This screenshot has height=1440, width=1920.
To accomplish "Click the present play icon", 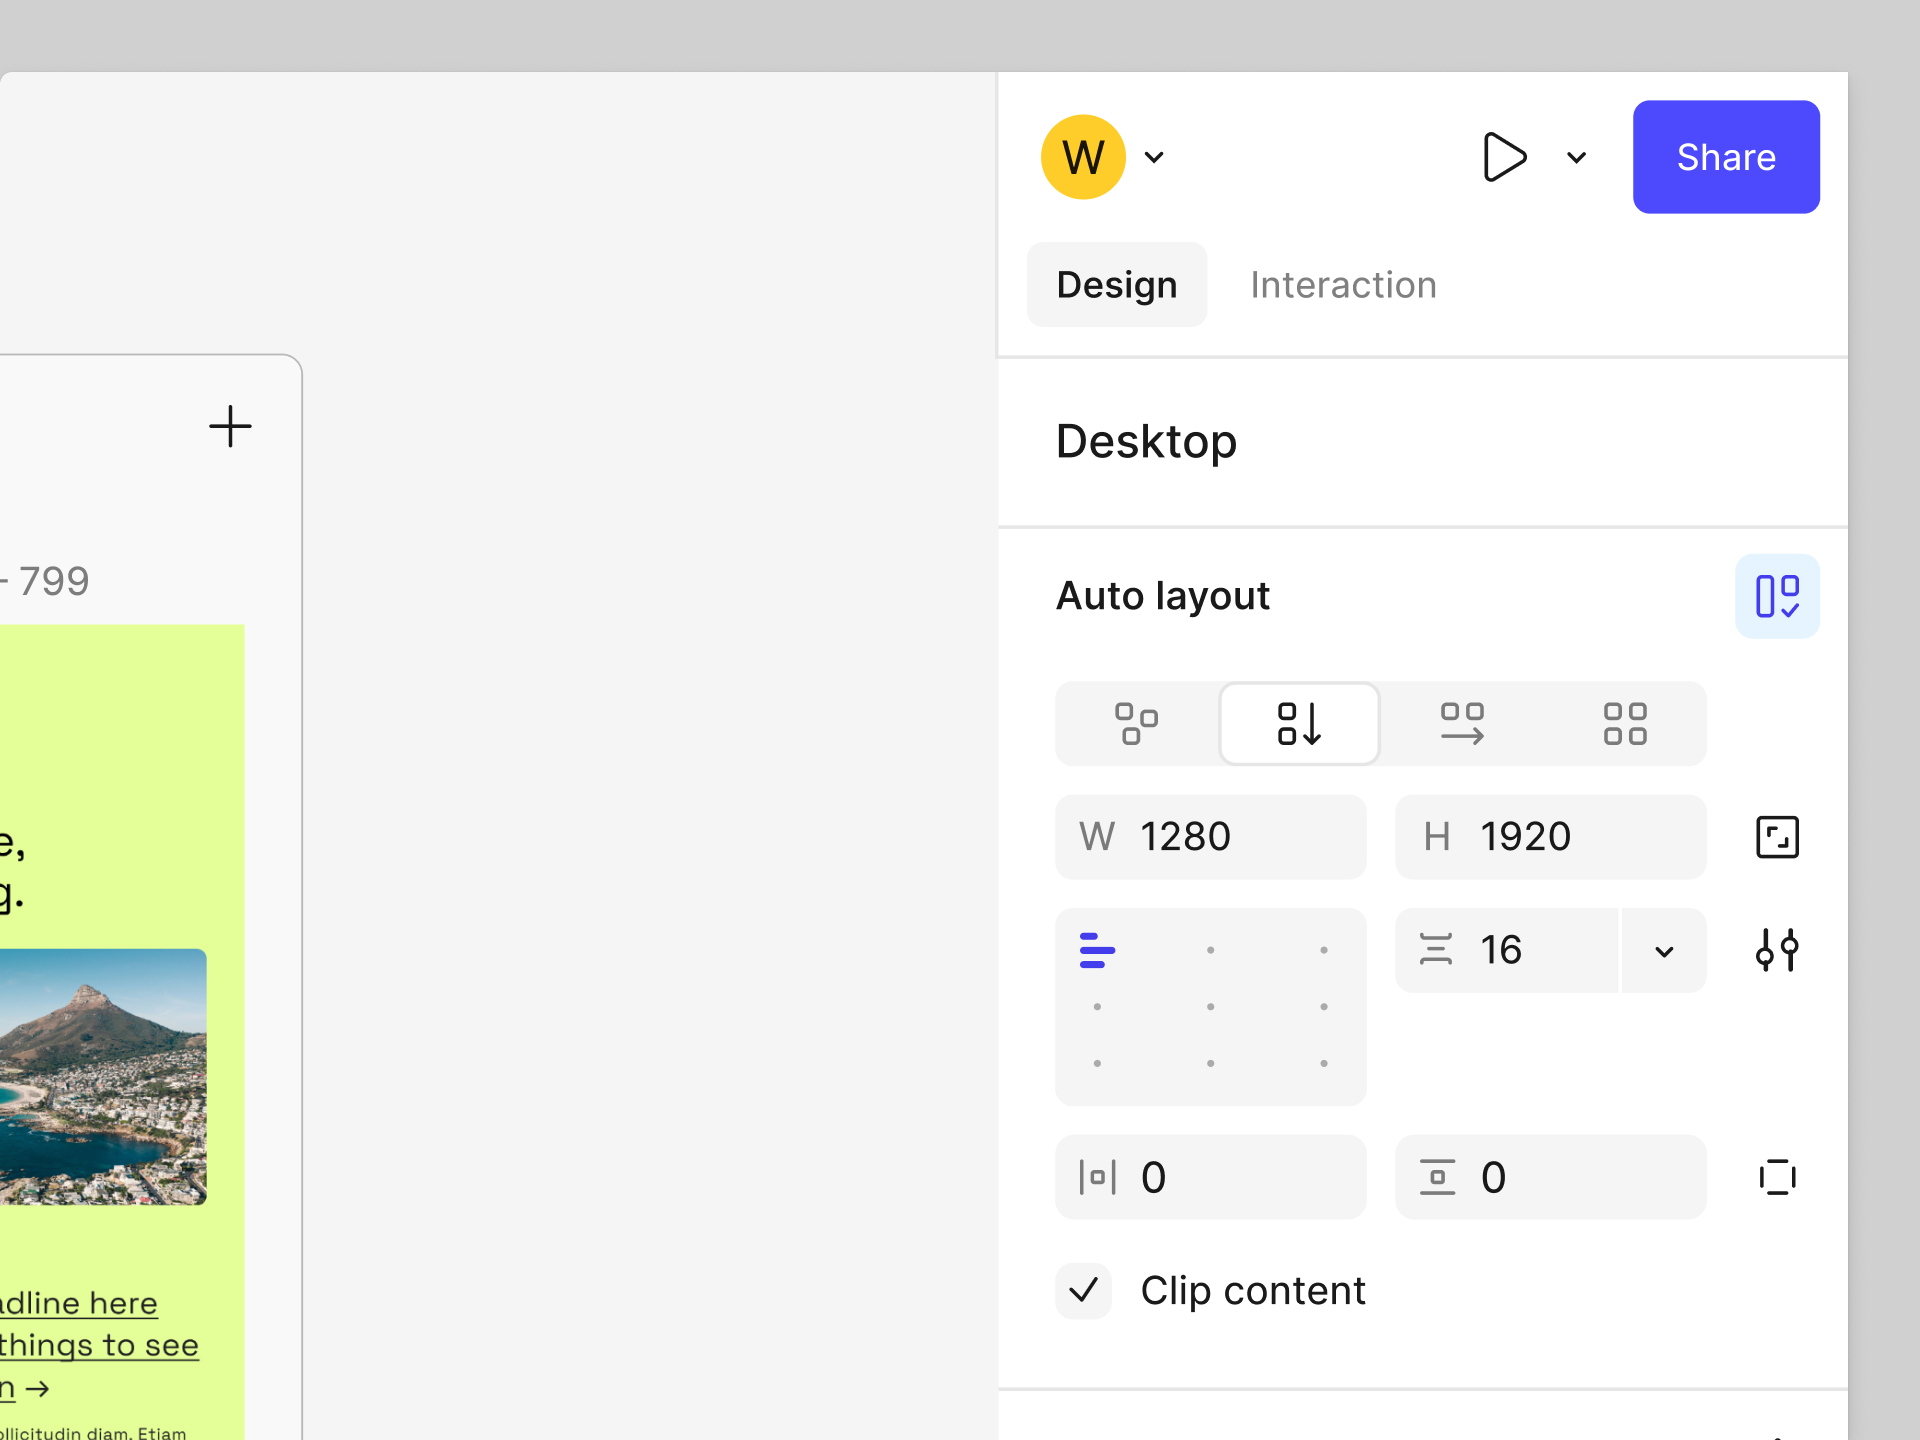I will pos(1505,157).
